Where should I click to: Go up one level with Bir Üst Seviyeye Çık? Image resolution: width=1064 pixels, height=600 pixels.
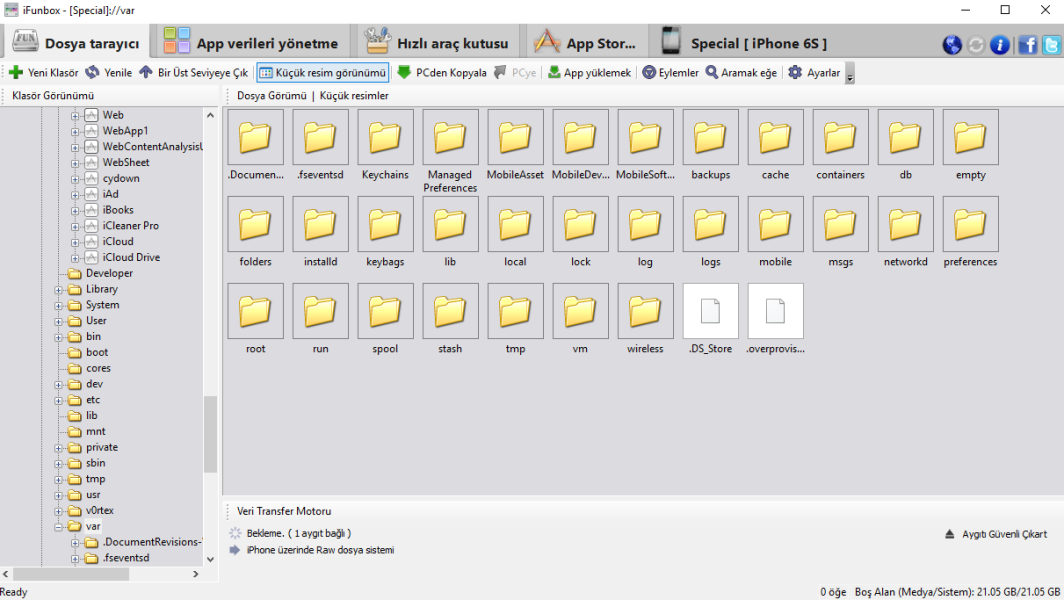click(146, 73)
